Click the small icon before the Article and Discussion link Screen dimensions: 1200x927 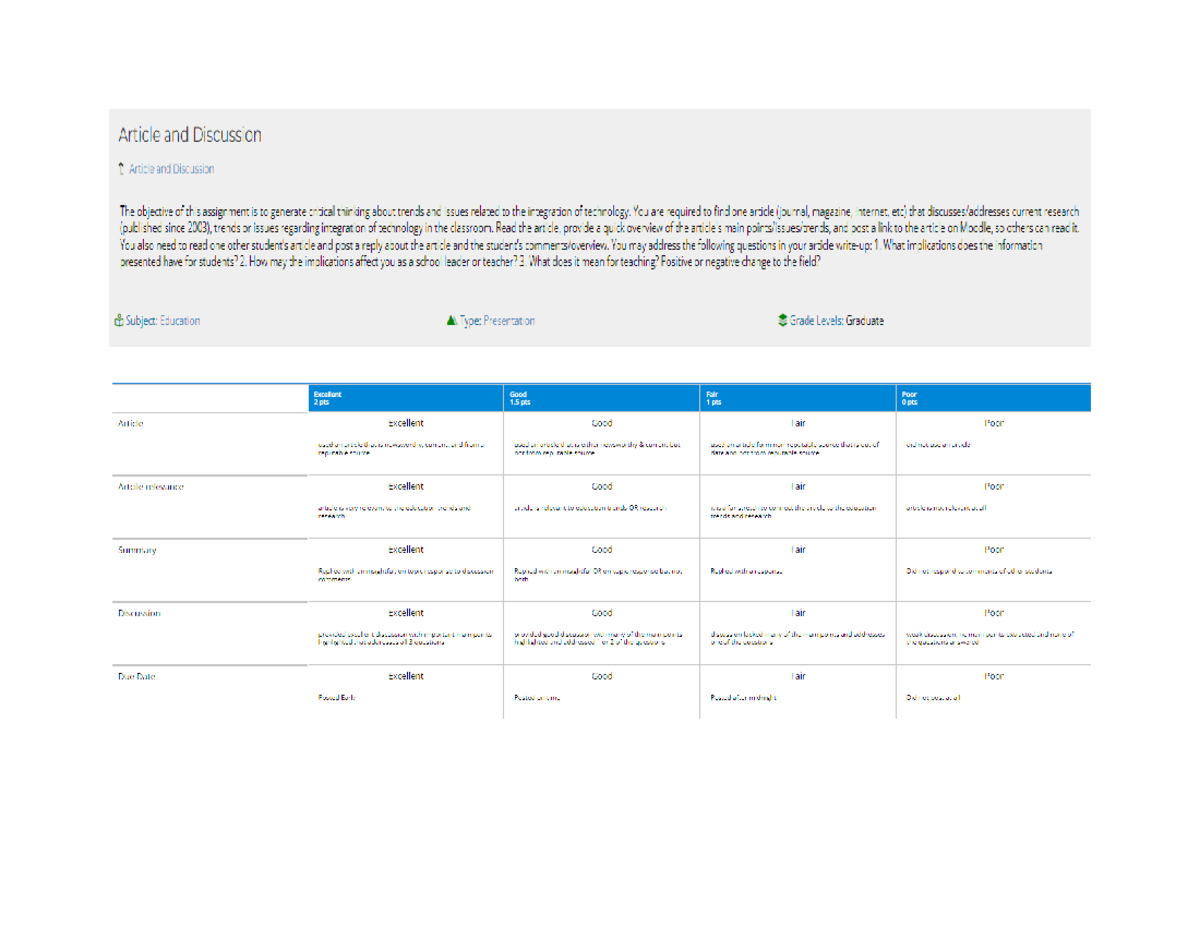121,170
